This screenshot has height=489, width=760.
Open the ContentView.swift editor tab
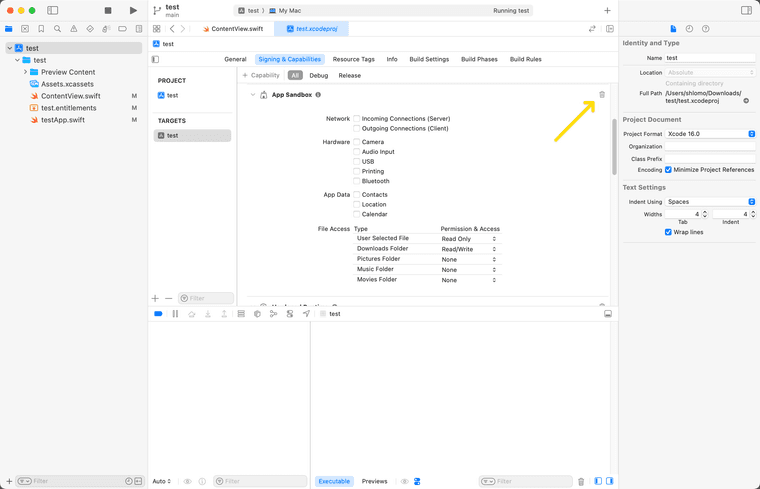pos(233,29)
